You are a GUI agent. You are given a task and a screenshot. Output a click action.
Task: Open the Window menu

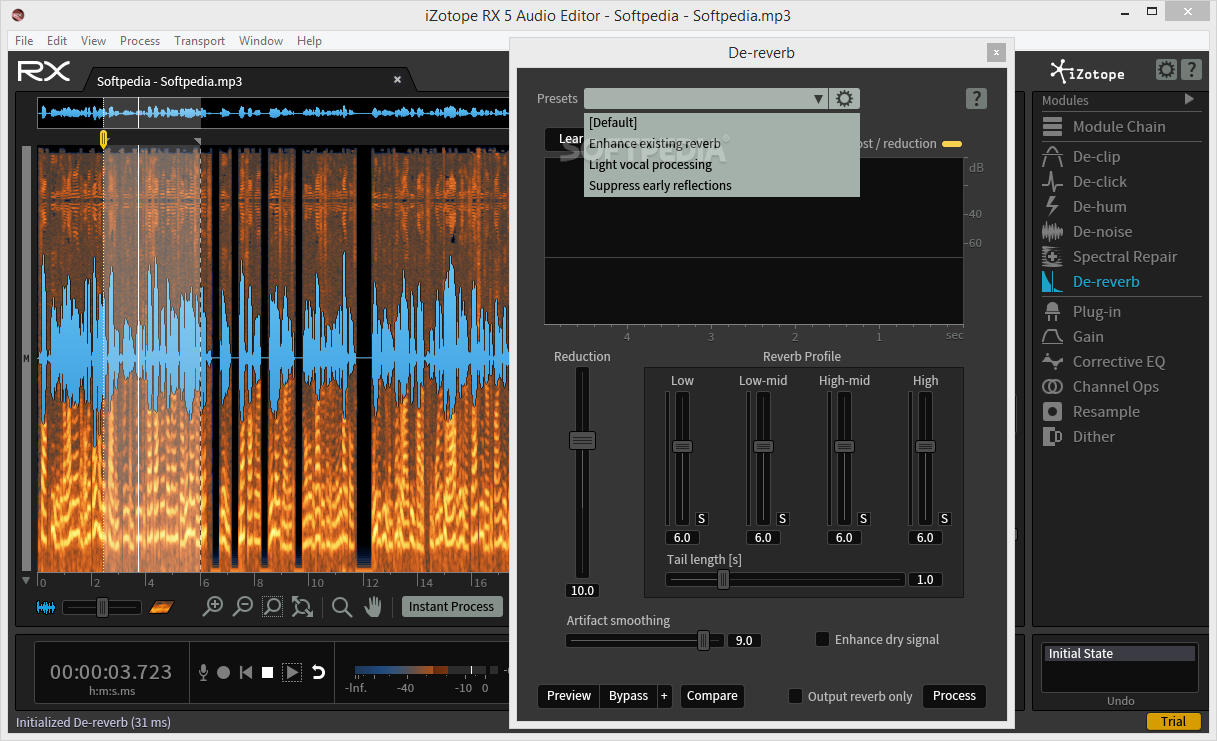[260, 41]
